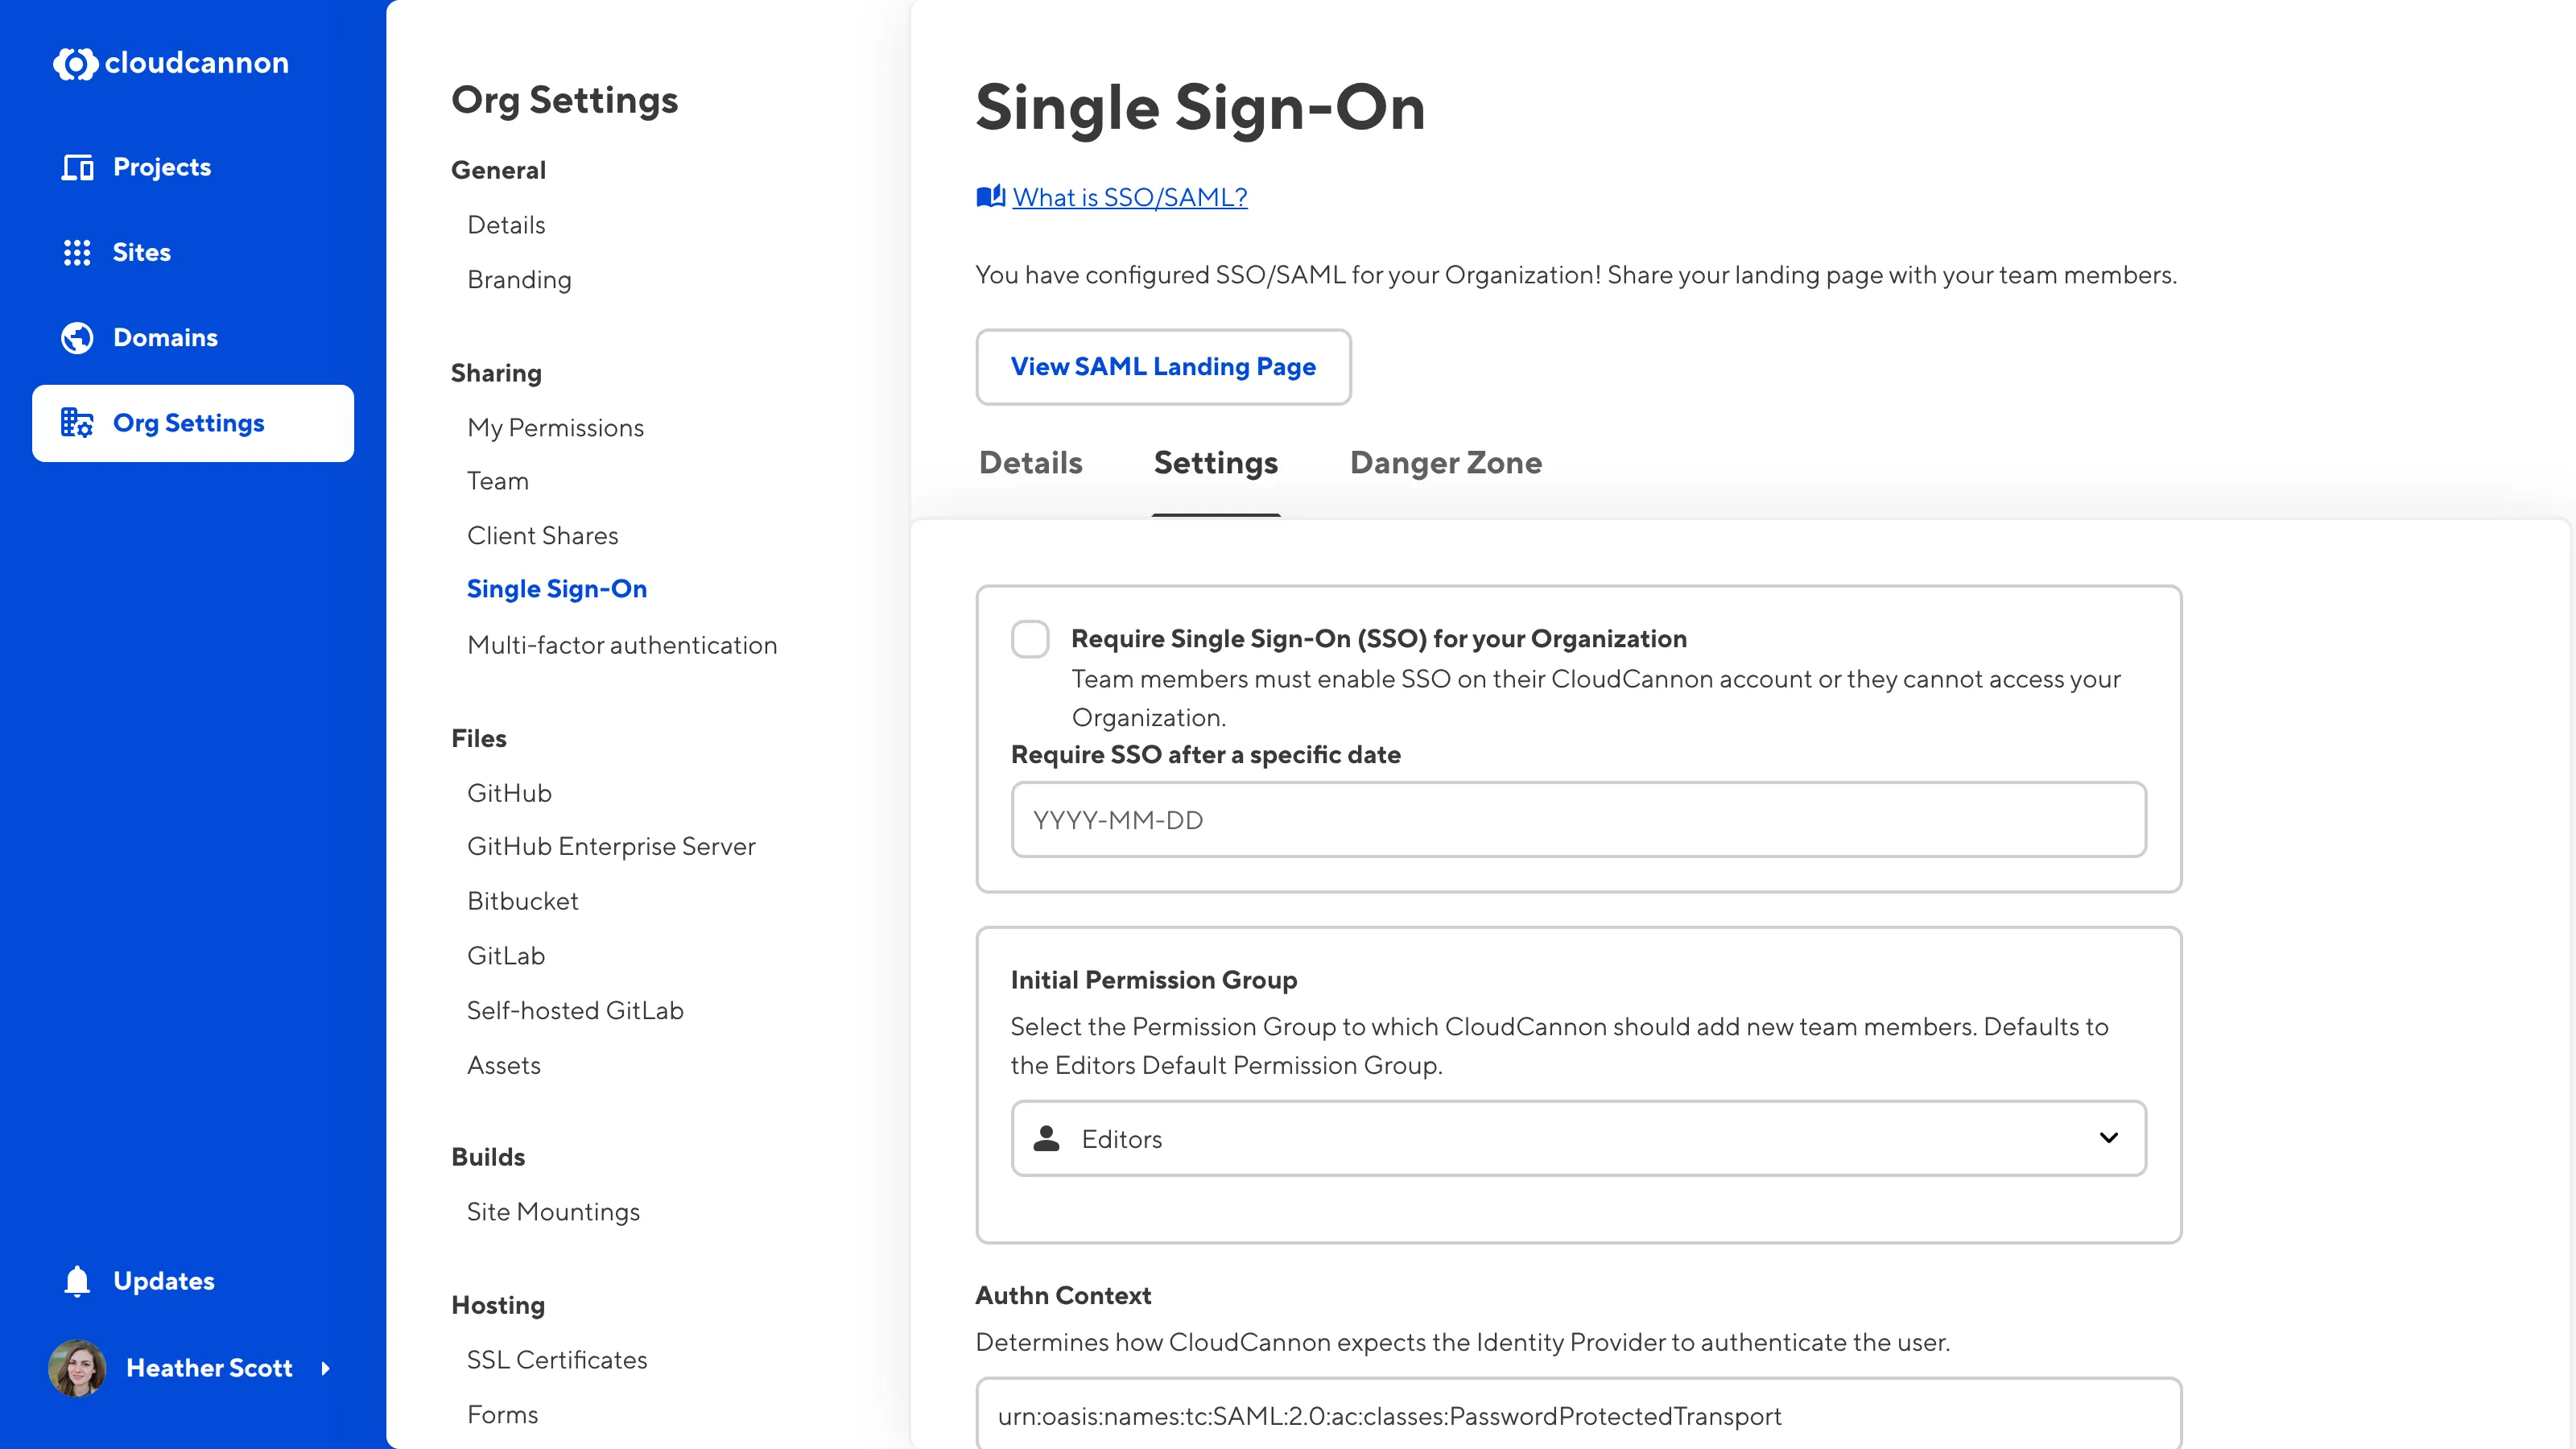Click the book icon beside What is SSO/SAML

(990, 197)
